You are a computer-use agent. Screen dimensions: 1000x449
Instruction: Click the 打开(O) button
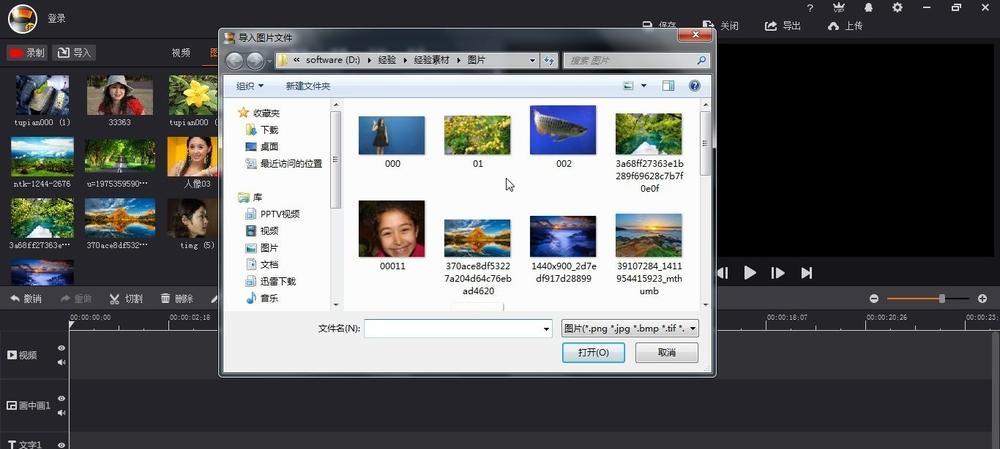coord(593,353)
